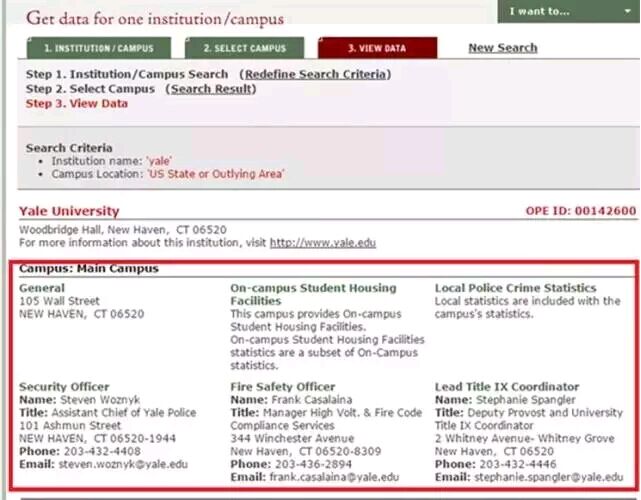The image size is (641, 500).
Task: Open the Select Campus tab
Action: pyautogui.click(x=244, y=48)
